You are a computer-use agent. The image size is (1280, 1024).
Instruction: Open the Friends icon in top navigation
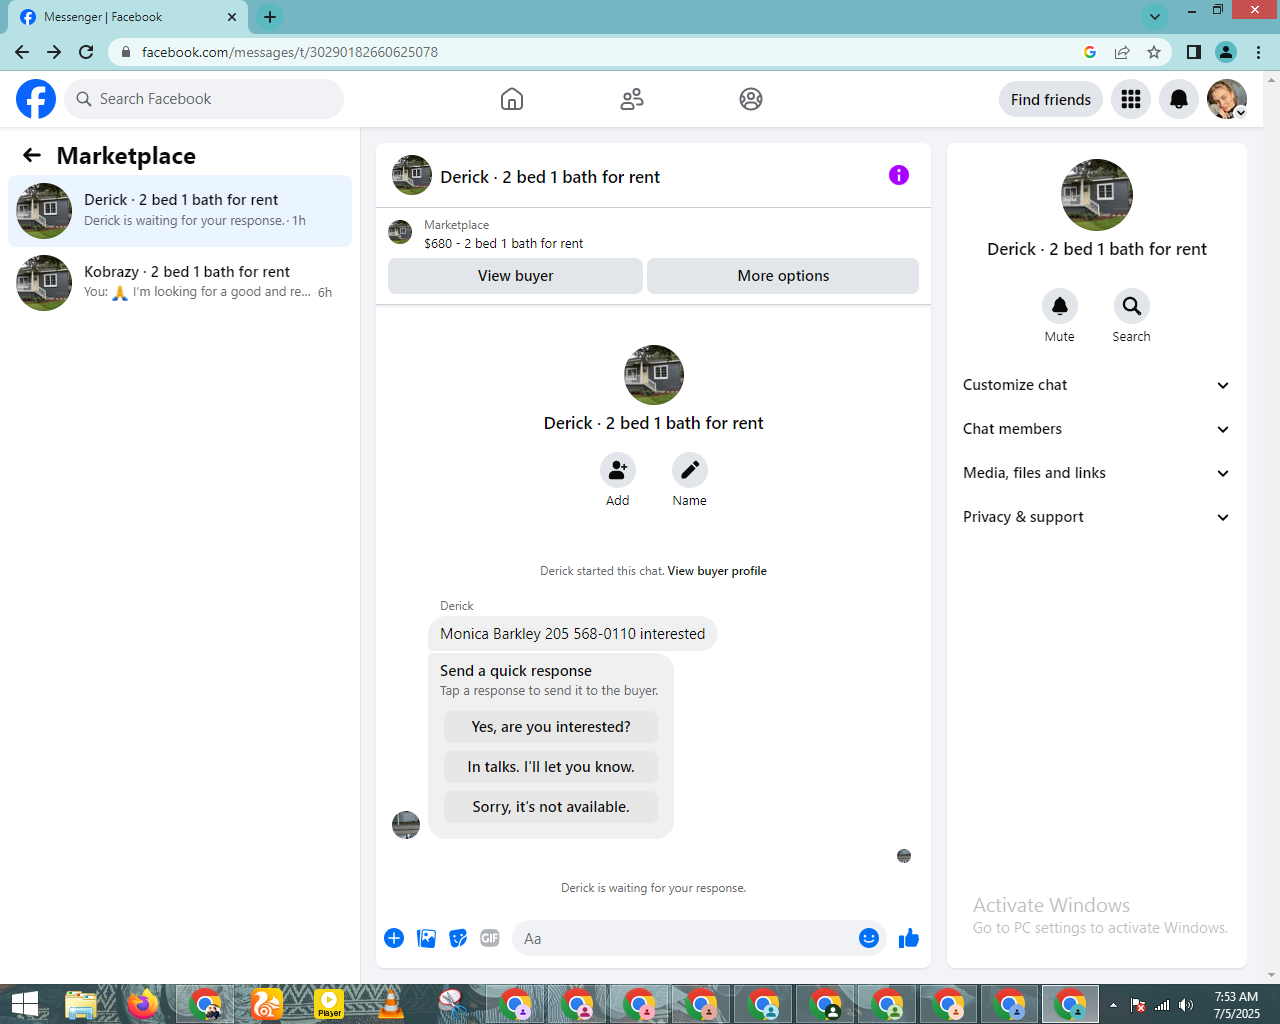click(x=632, y=99)
